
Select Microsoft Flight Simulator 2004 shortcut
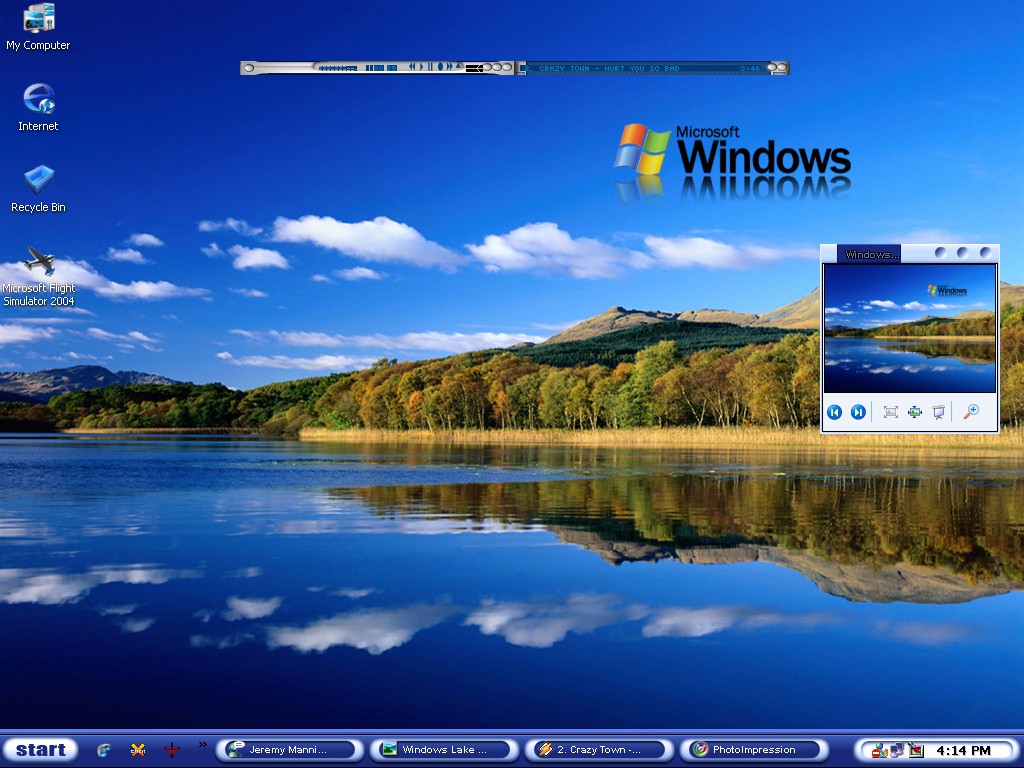[x=39, y=276]
